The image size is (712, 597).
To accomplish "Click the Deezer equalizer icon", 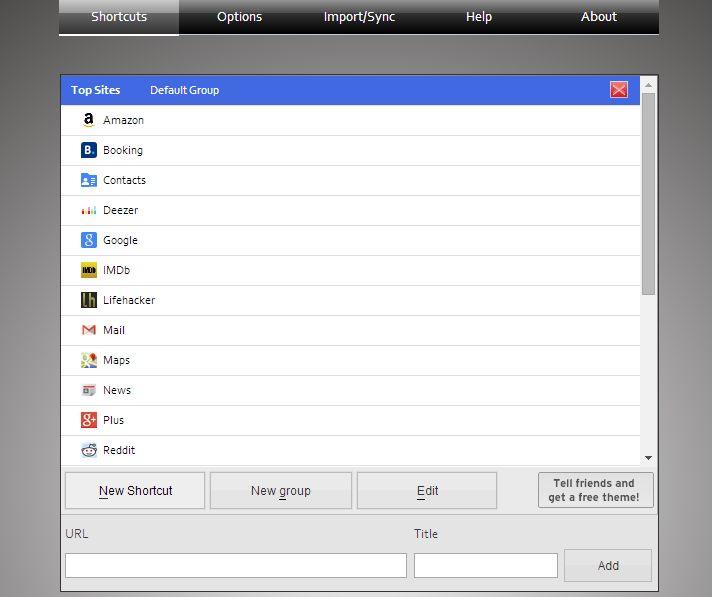I will pos(89,210).
